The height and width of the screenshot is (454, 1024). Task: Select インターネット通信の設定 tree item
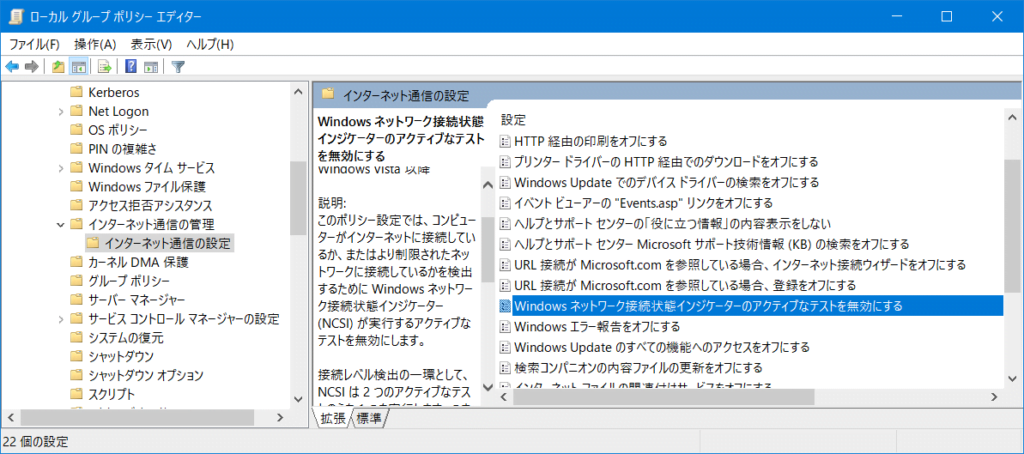(x=169, y=244)
